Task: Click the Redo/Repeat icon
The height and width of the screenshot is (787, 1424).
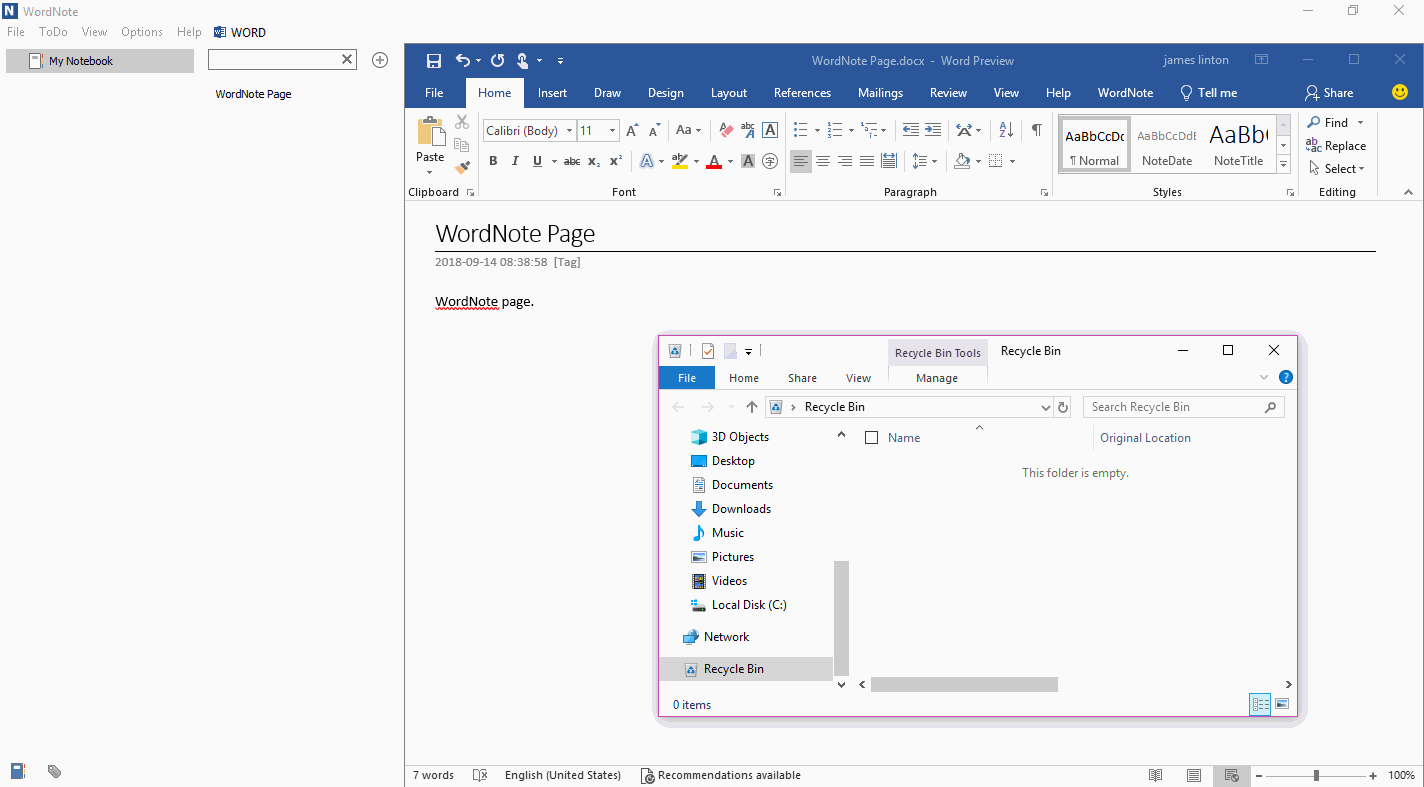Action: coord(497,61)
